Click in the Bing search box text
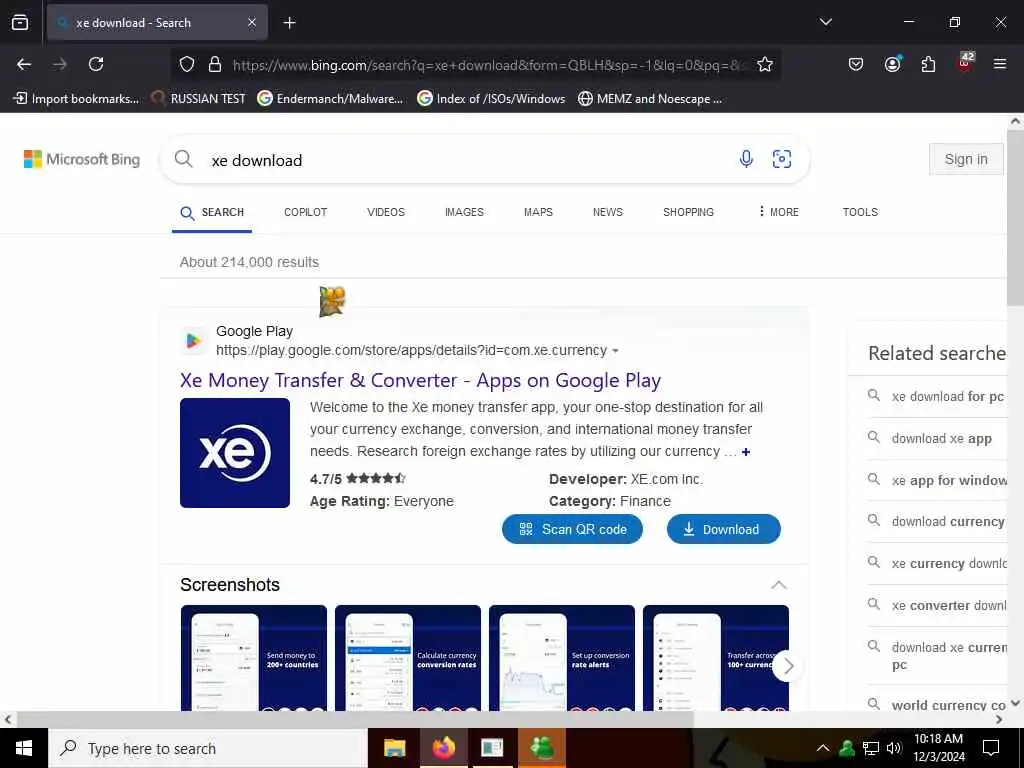The height and width of the screenshot is (768, 1024). coord(257,160)
